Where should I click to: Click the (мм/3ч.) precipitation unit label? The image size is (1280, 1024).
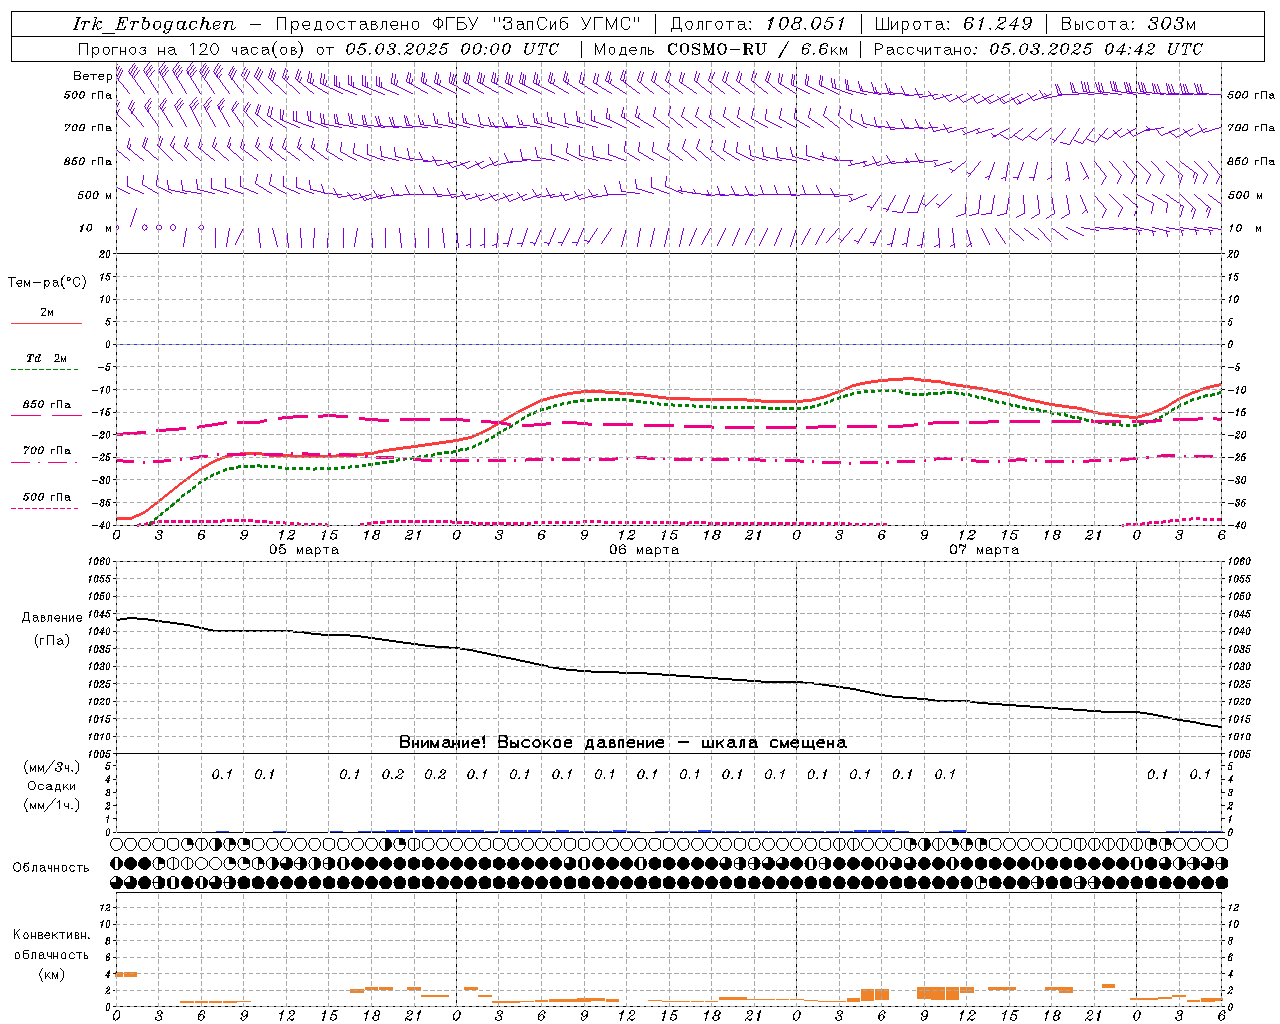pyautogui.click(x=52, y=767)
